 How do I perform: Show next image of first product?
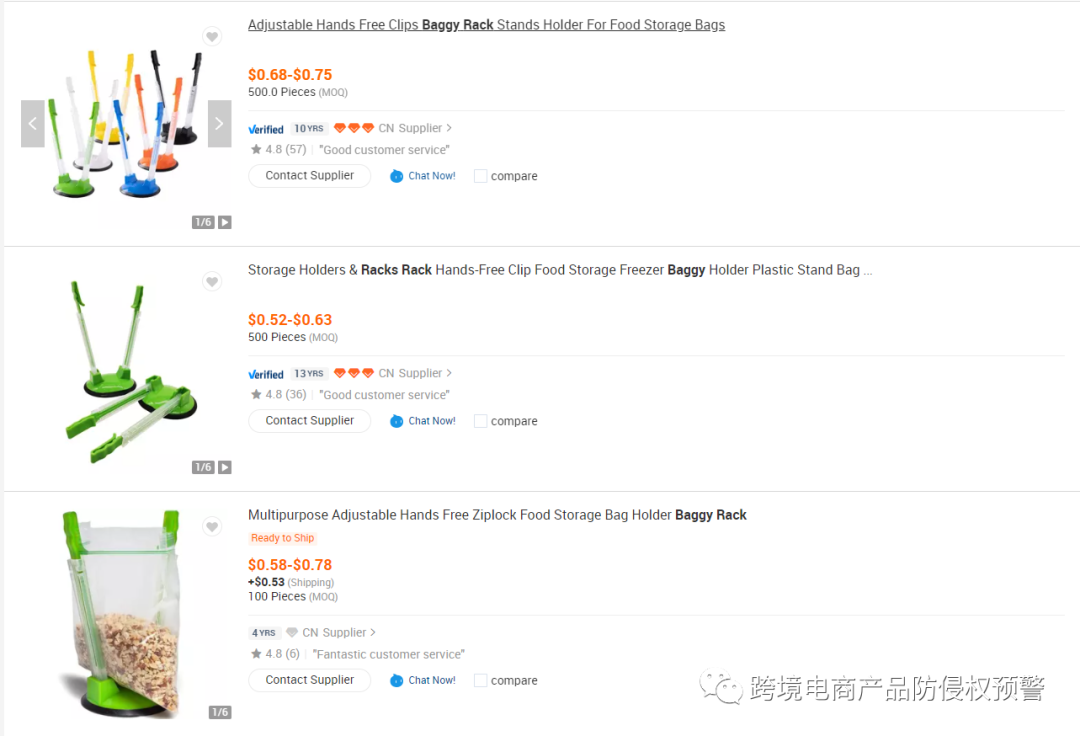click(219, 124)
